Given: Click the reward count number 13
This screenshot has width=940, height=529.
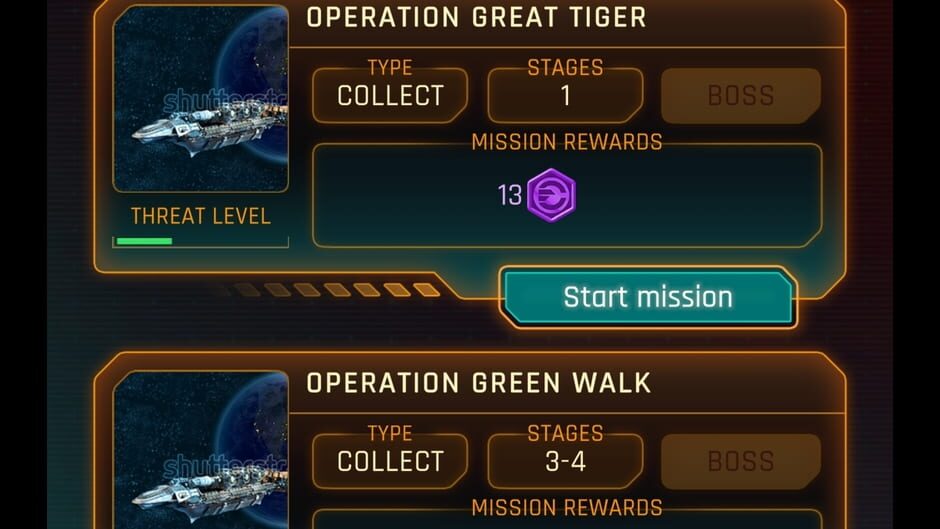Looking at the screenshot, I should click(510, 195).
